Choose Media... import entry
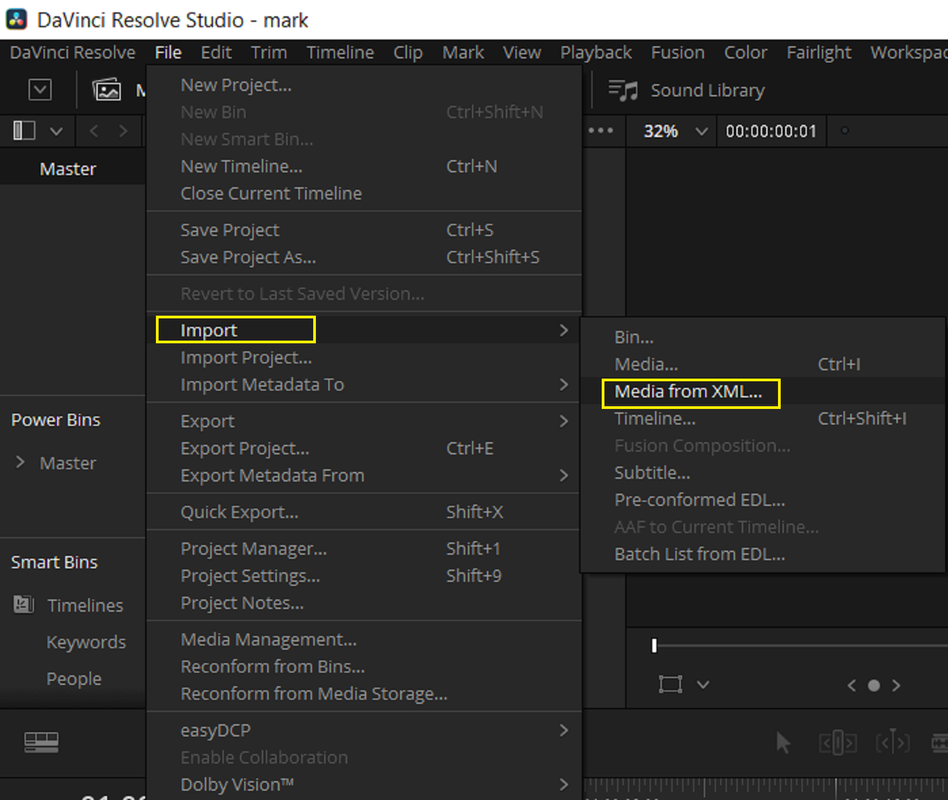 762,364
